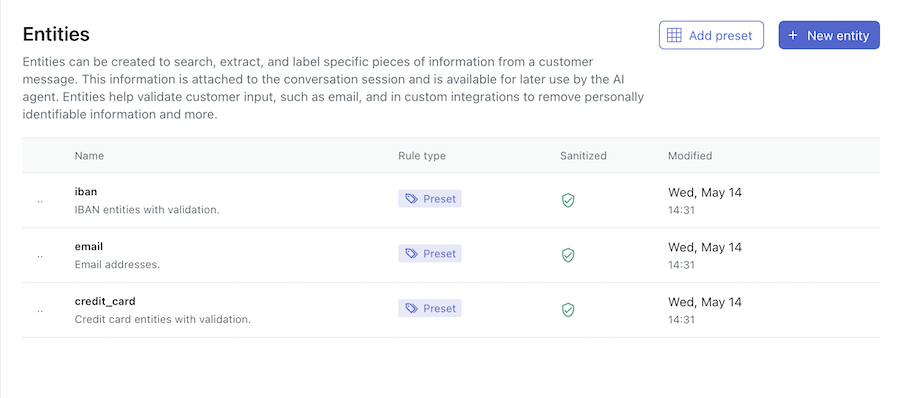
Task: Click the green sanitized shield for credit_card
Action: 568,310
